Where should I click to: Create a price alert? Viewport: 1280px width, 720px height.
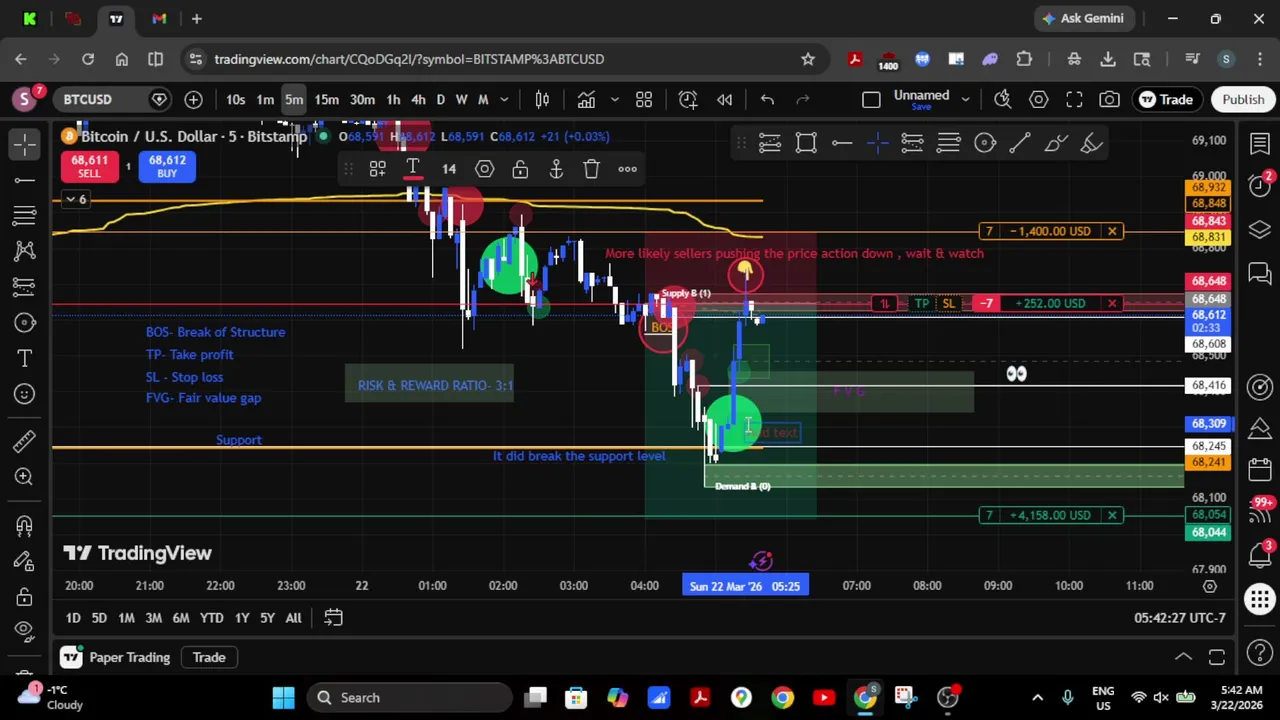[x=688, y=99]
